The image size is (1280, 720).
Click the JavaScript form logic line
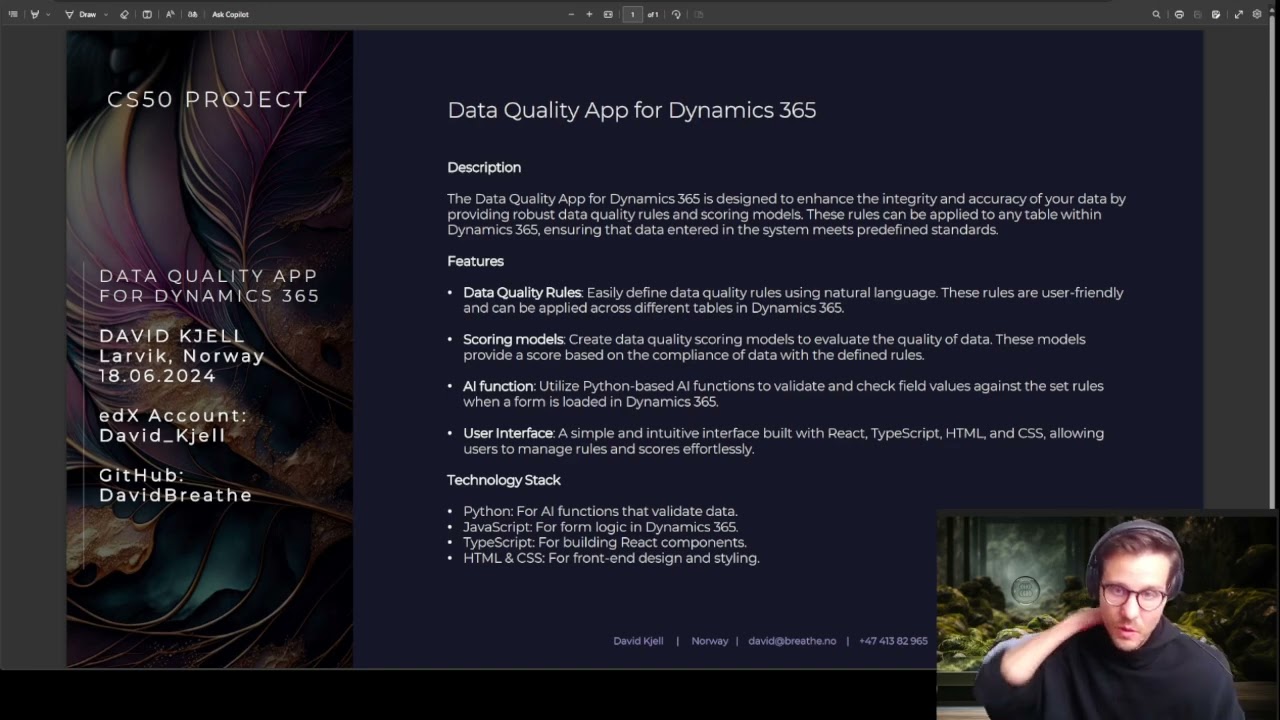coord(600,527)
